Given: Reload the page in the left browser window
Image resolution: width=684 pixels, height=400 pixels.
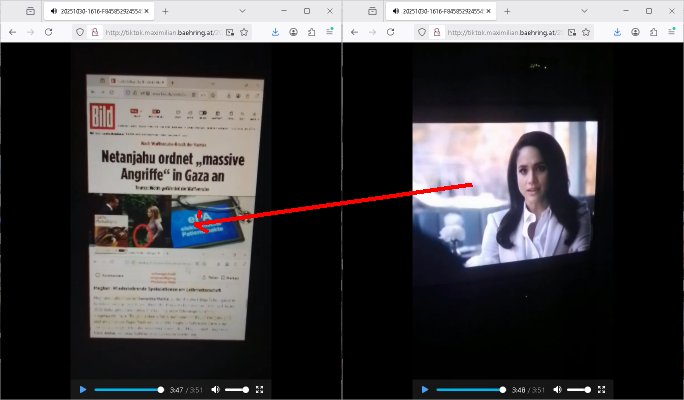Looking at the screenshot, I should 48,32.
